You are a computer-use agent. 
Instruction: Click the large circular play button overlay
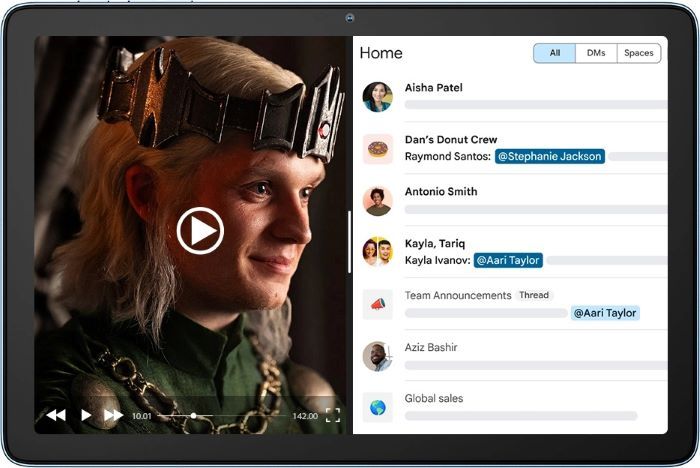tap(200, 230)
